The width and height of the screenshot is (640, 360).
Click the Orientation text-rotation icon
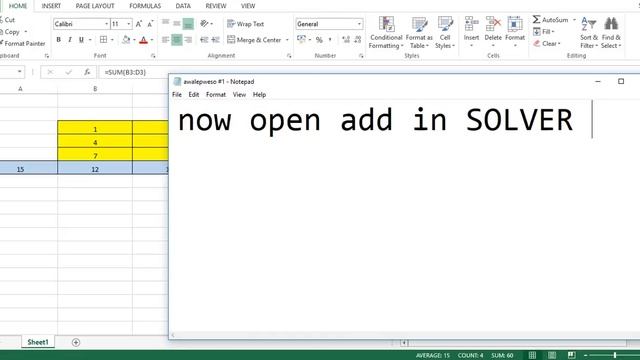tap(204, 24)
